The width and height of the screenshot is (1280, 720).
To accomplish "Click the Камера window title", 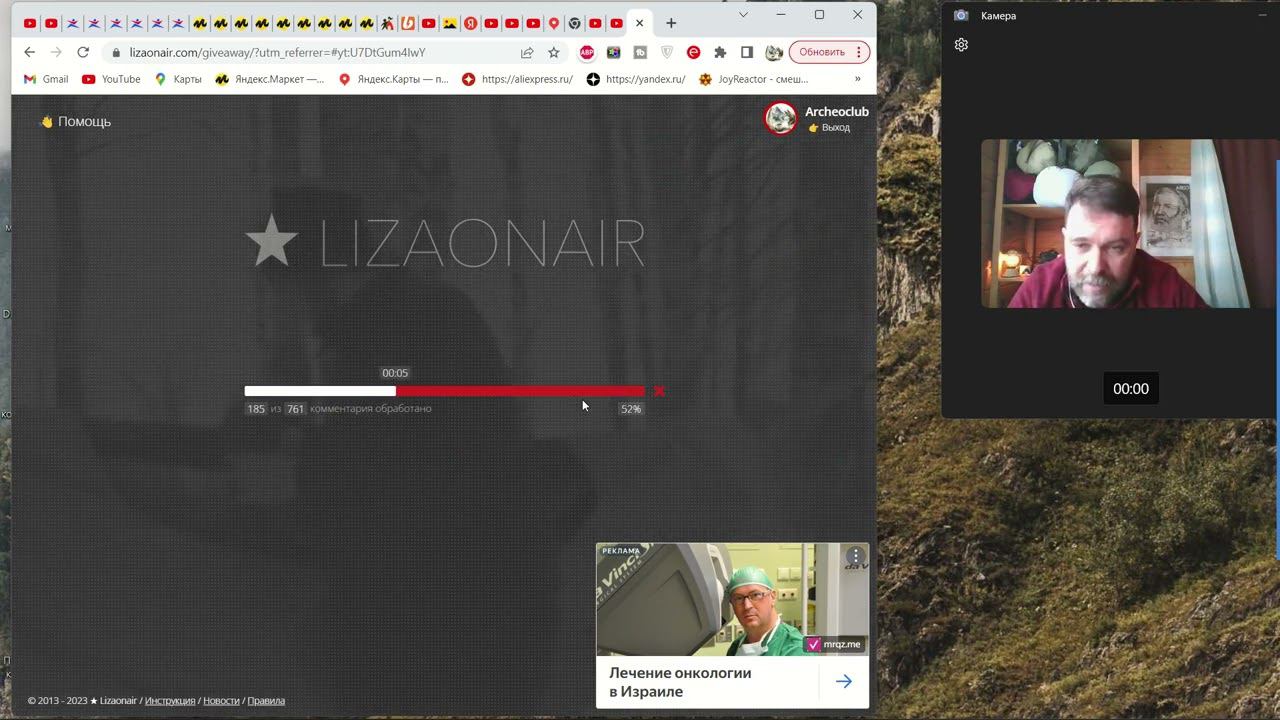I will (998, 16).
